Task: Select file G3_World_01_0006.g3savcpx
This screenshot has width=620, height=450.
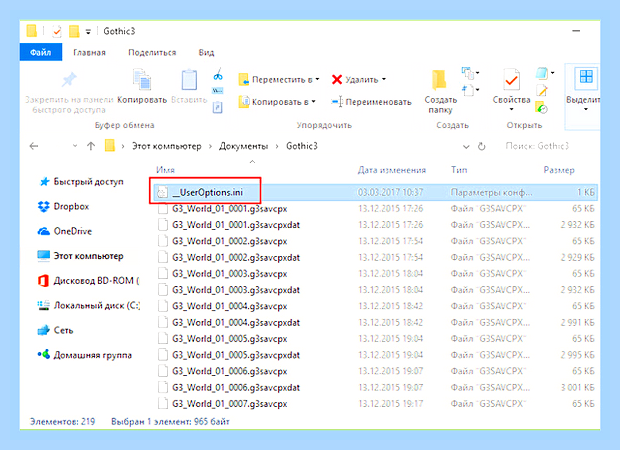Action: 229,371
